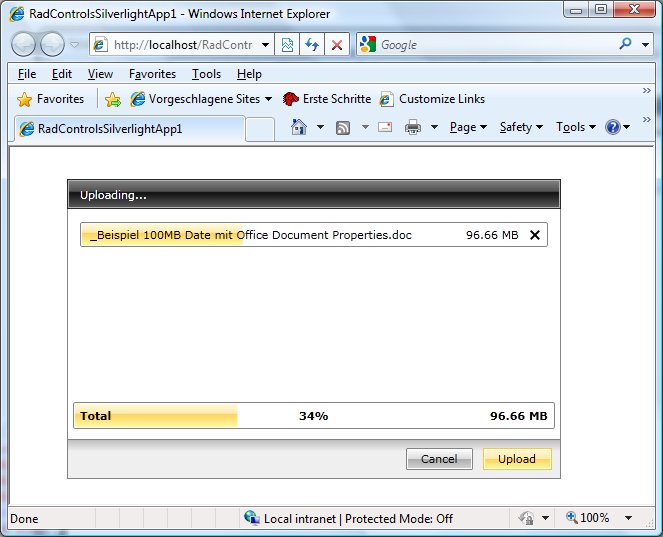Click the Compatibility View icon in address bar
This screenshot has width=663, height=537.
[287, 44]
